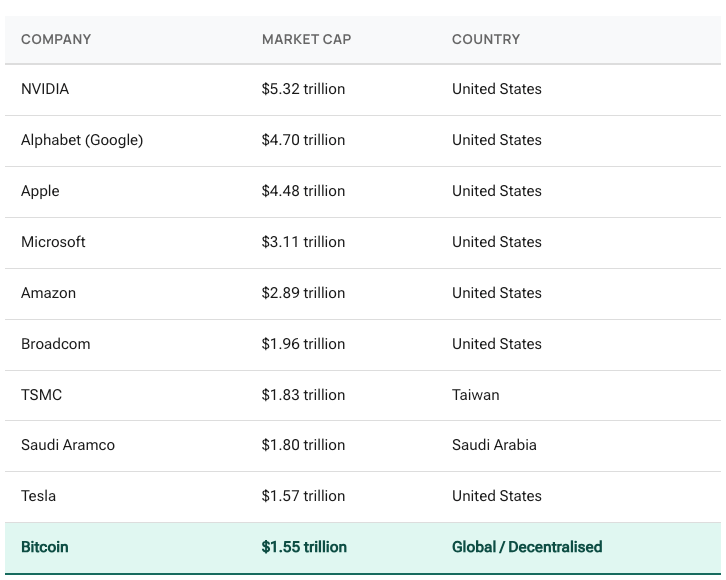The height and width of the screenshot is (580, 726).
Task: Select the $1.57 trillion value
Action: point(303,496)
